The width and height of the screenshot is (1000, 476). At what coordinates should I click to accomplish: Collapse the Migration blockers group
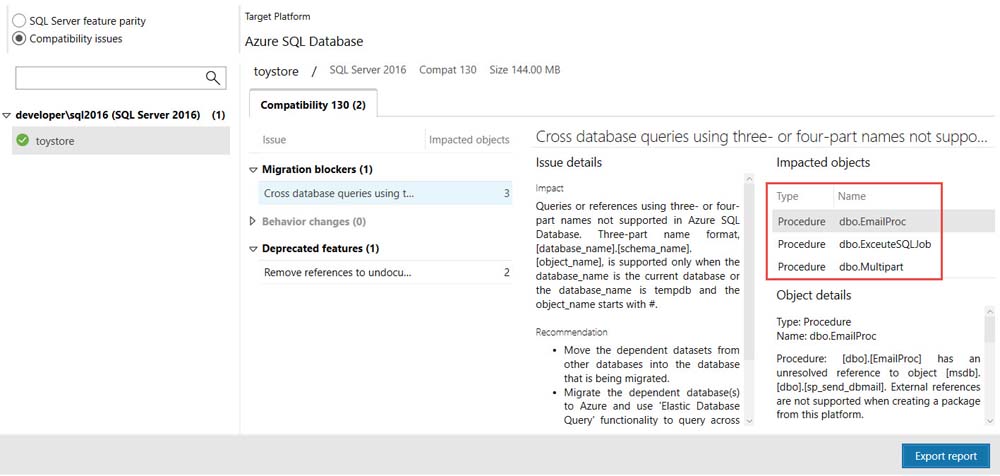tap(253, 170)
